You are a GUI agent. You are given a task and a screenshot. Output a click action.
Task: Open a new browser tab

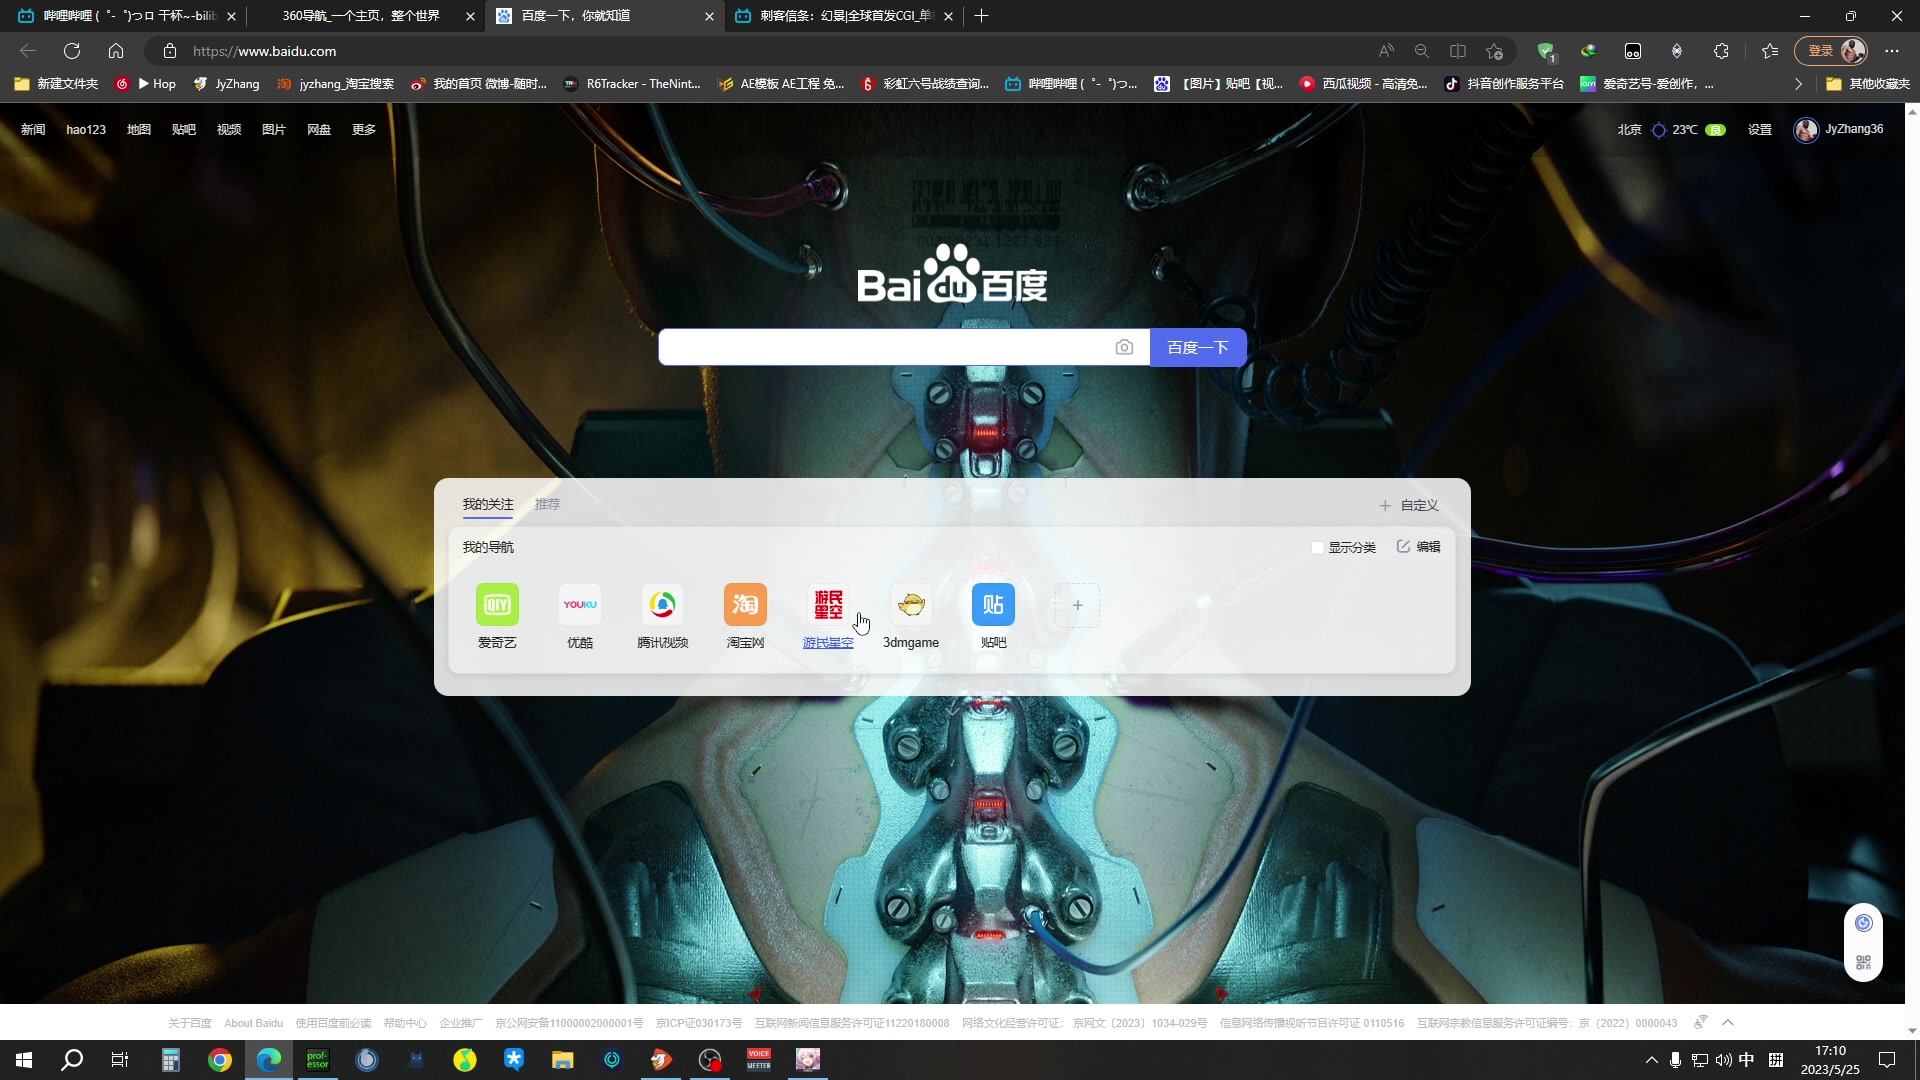(982, 16)
